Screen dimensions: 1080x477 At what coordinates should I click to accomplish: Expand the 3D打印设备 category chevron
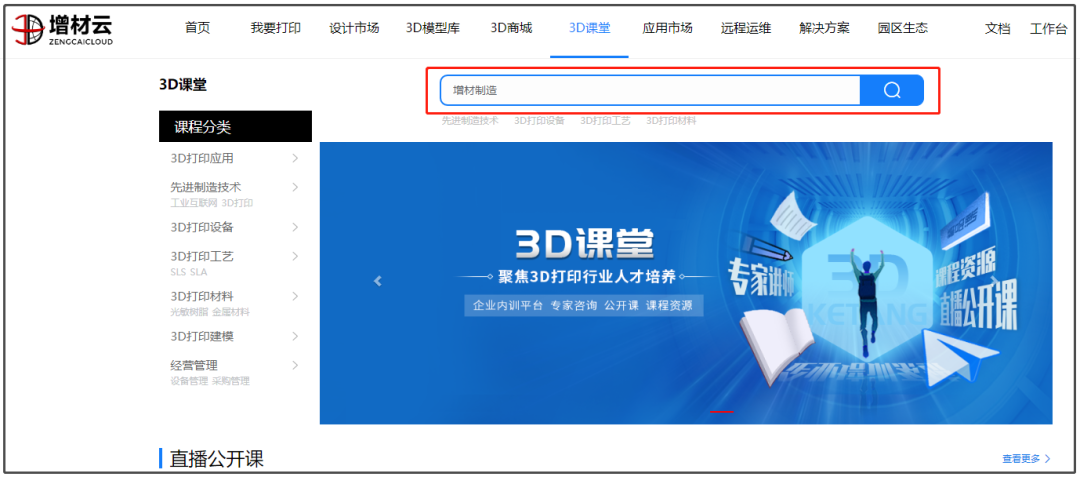295,227
